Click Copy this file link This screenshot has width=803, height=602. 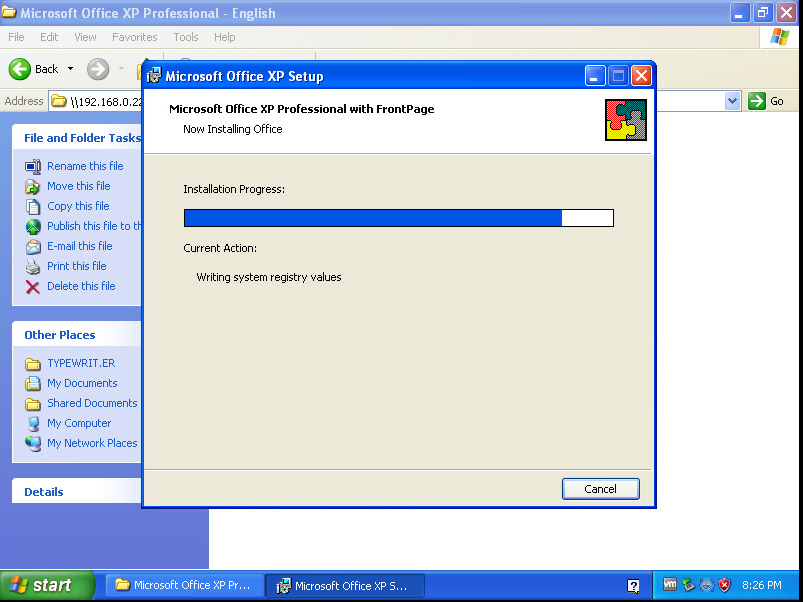click(x=78, y=206)
